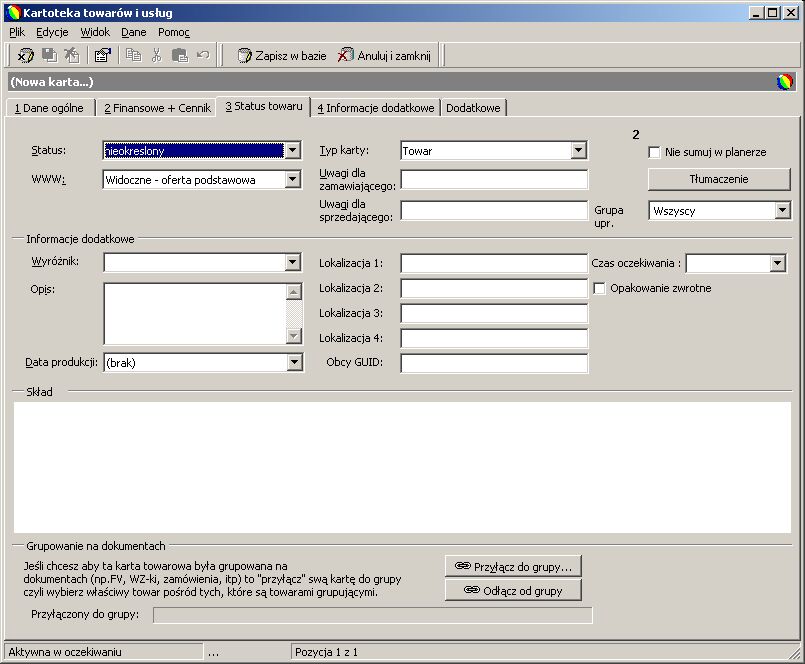Click Przyłącz do grupy... button
The image size is (805, 664).
click(x=513, y=566)
